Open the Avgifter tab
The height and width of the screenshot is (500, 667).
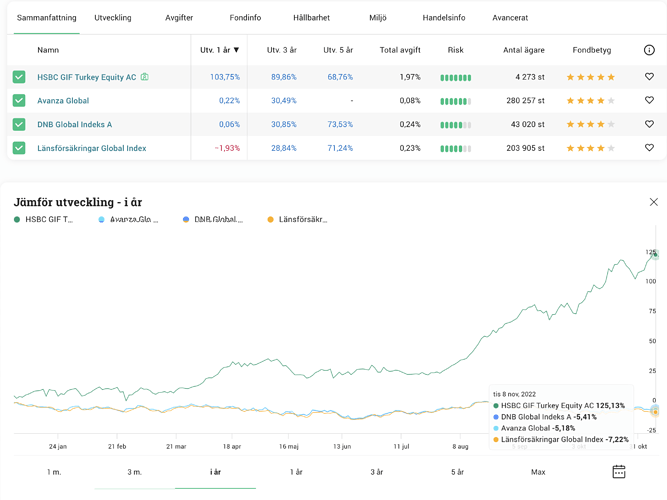(x=179, y=17)
